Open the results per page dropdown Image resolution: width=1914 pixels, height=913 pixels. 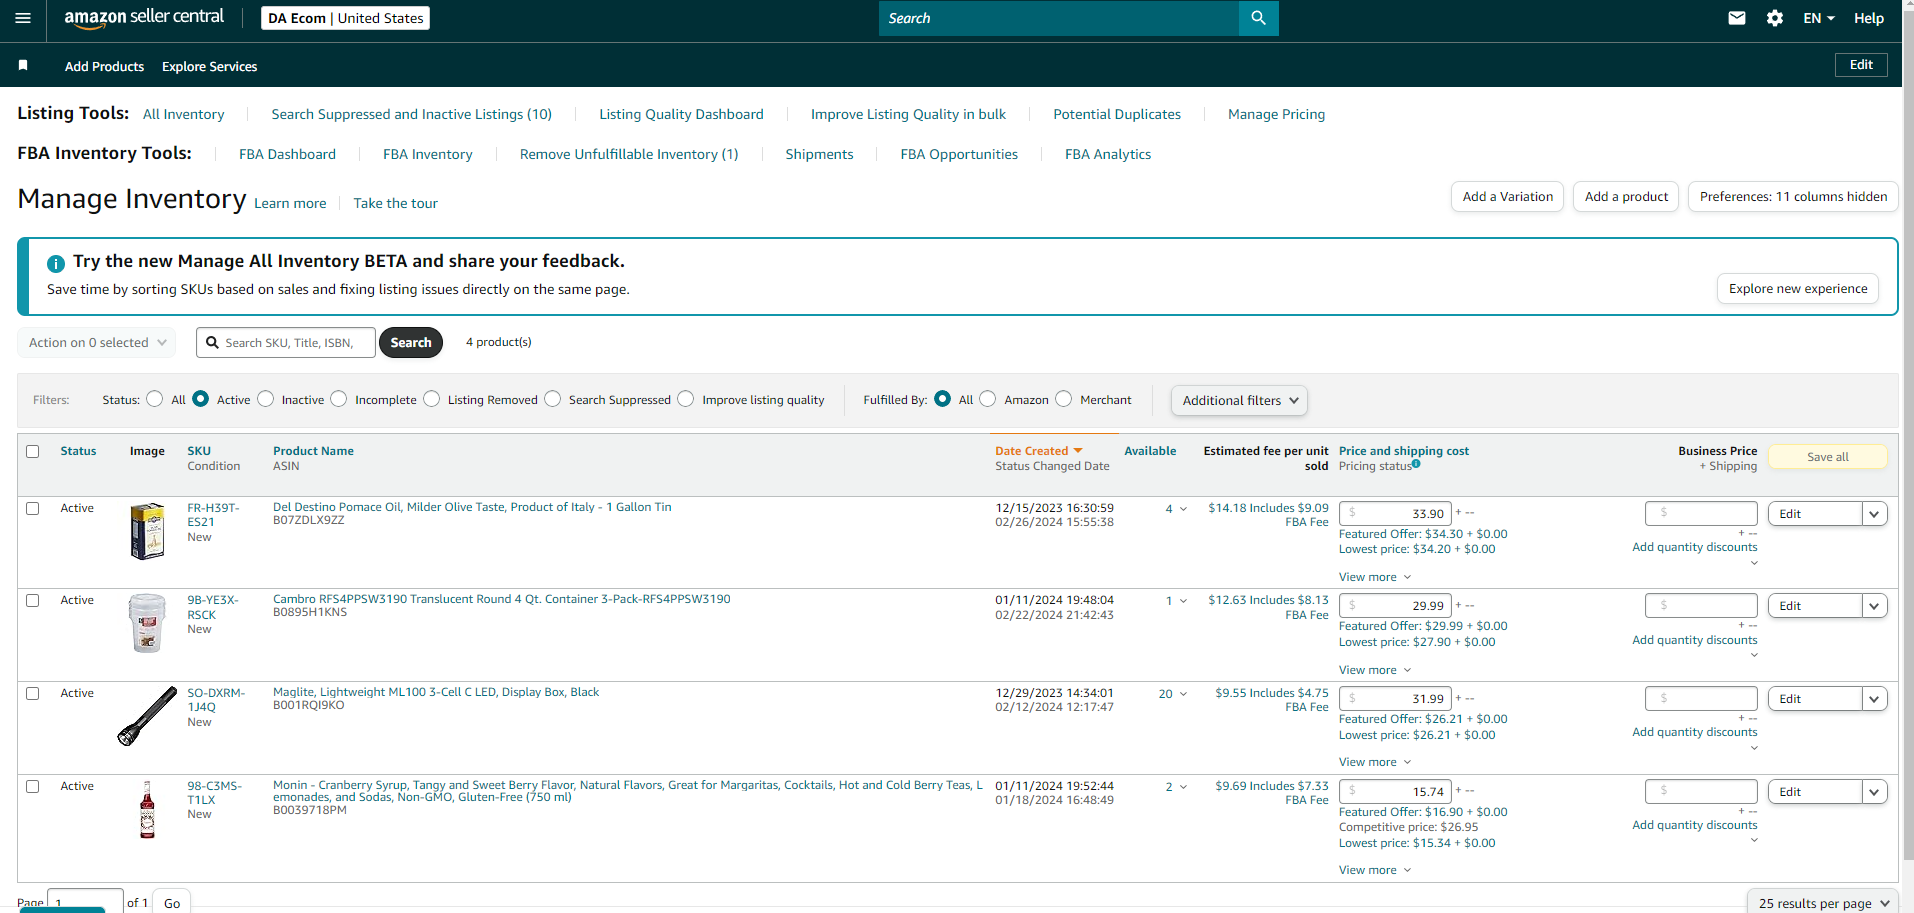(1823, 902)
